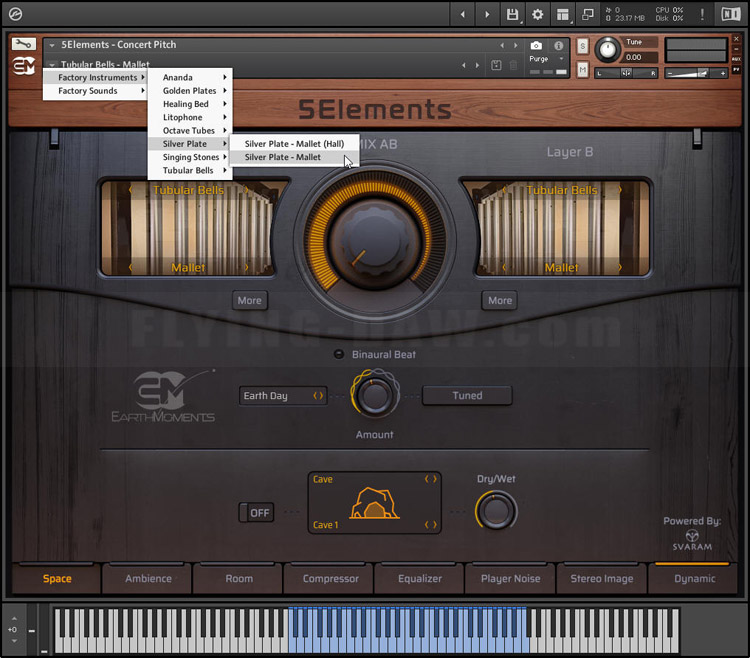Click the info icon in instrument header
This screenshot has width=750, height=658.
[x=558, y=45]
